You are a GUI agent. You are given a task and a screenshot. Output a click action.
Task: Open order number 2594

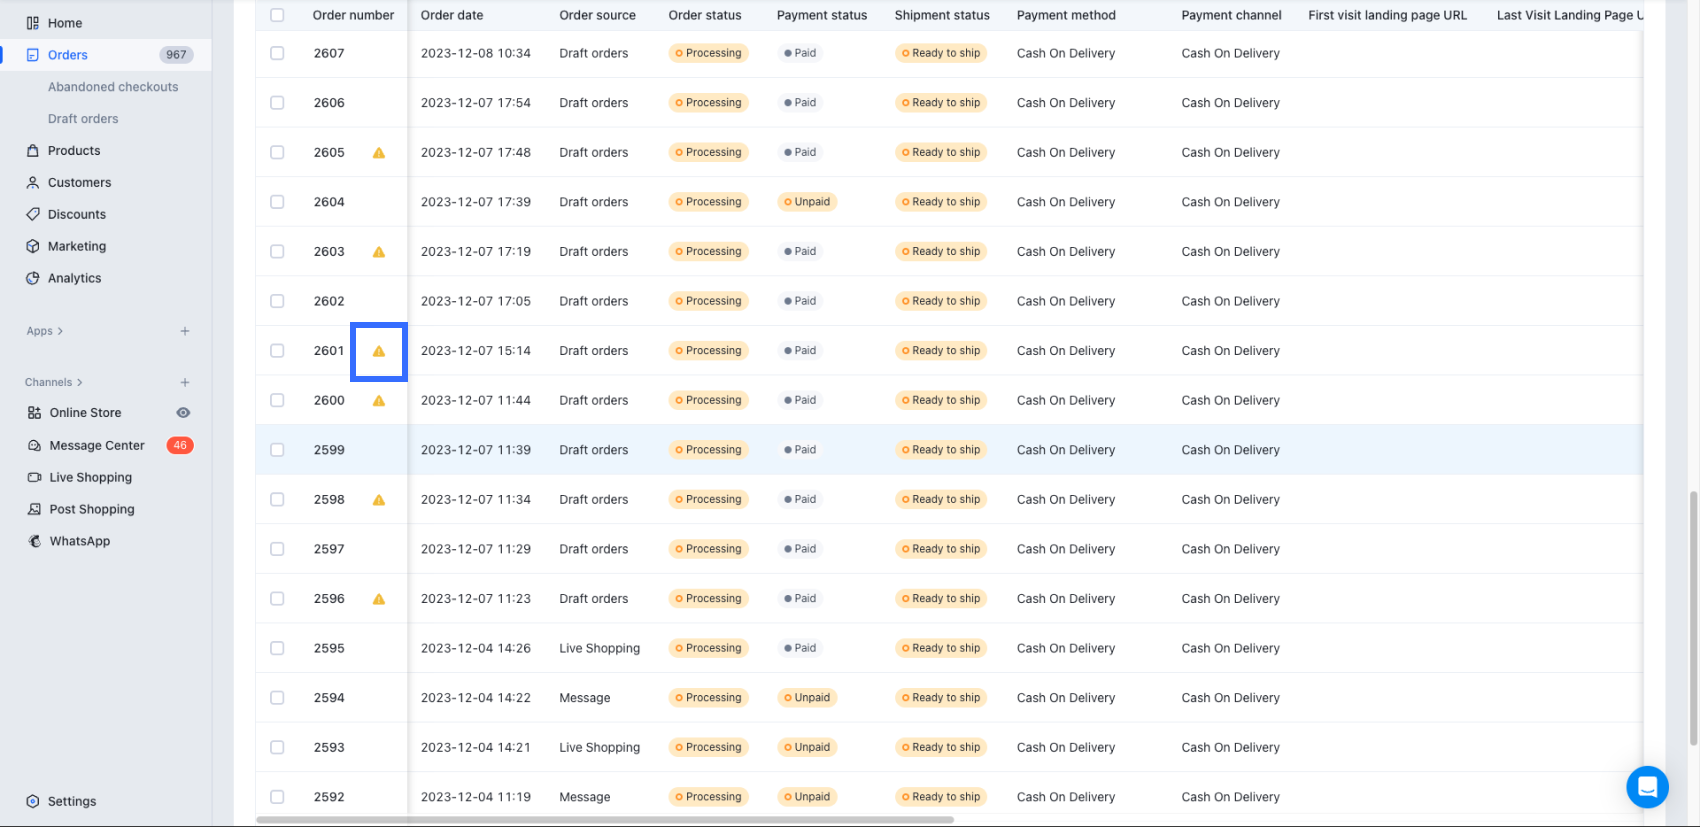tap(329, 698)
